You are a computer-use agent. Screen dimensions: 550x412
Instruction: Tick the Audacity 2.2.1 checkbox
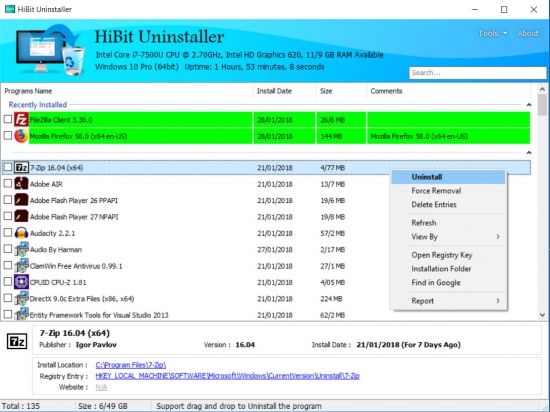point(8,232)
